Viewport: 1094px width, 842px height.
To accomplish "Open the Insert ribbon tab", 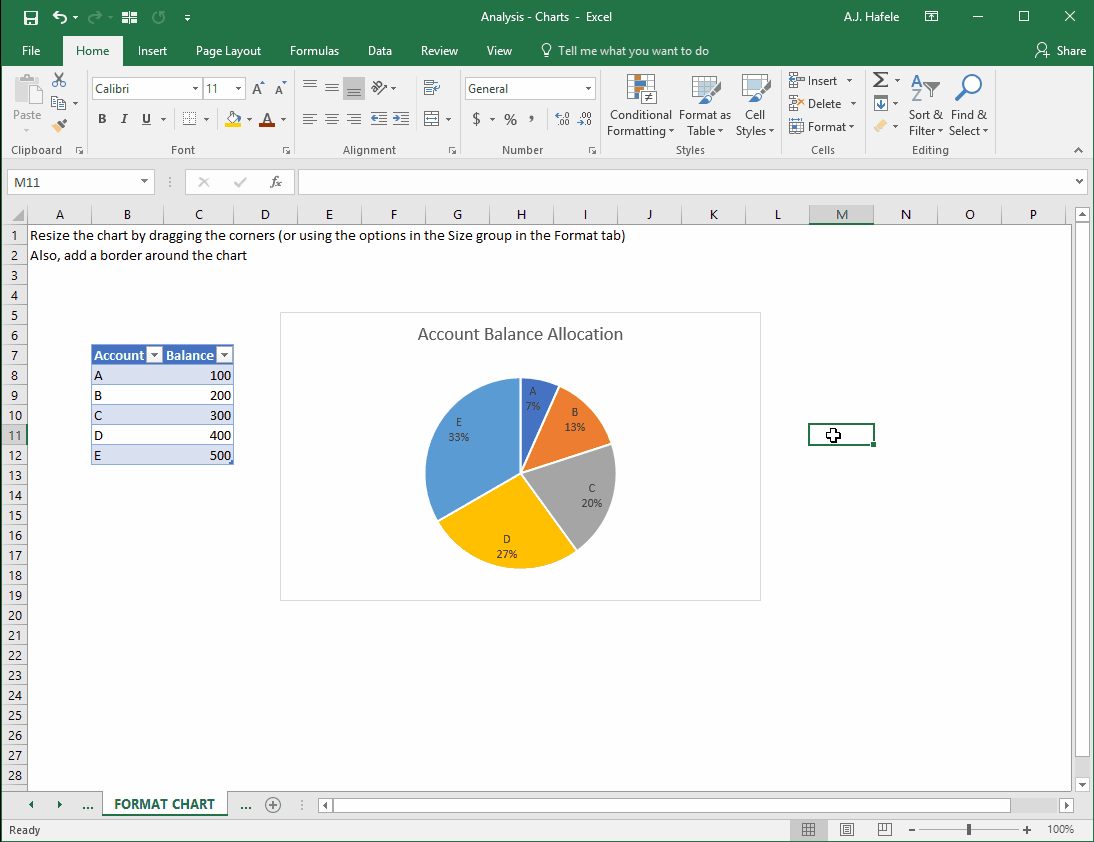I will (x=152, y=51).
